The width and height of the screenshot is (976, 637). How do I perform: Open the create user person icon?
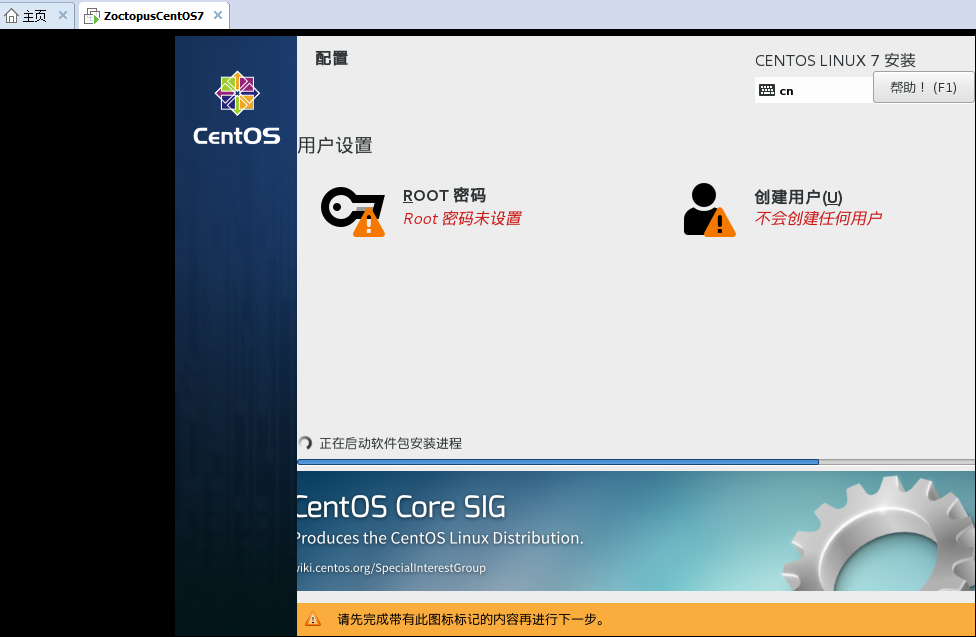point(709,210)
